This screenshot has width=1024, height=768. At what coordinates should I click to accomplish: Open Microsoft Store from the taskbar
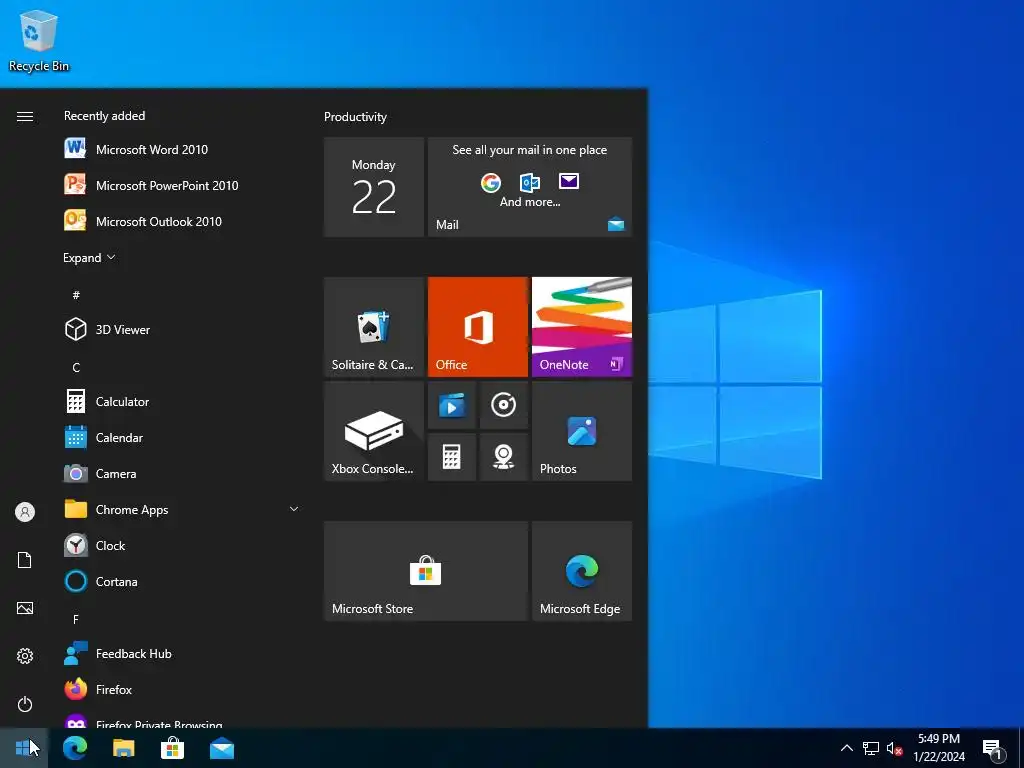172,748
